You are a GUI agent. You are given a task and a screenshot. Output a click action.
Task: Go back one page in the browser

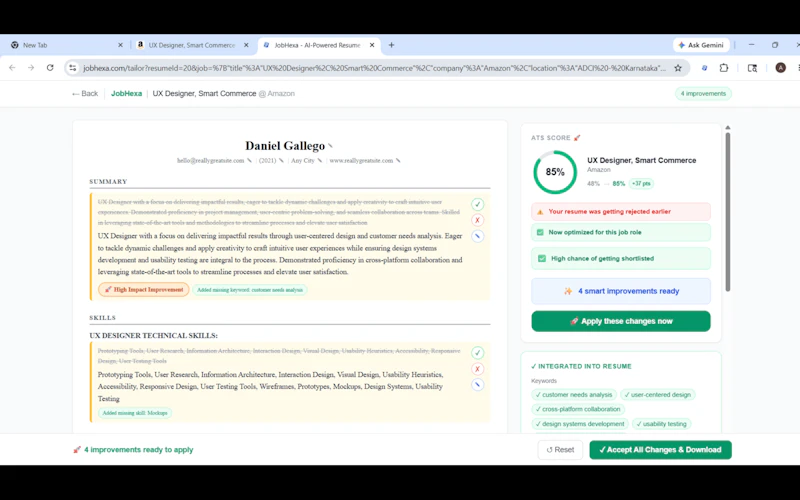12,68
